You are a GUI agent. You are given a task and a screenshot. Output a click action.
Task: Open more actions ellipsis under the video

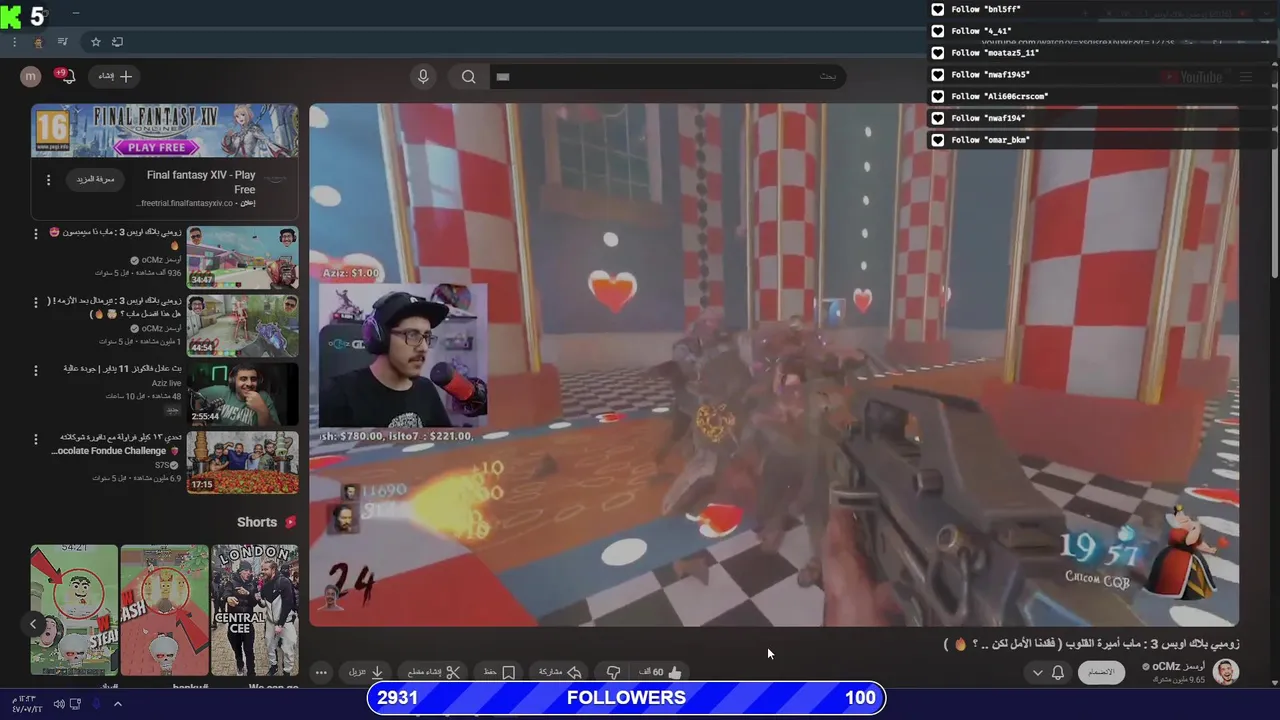[x=321, y=672]
